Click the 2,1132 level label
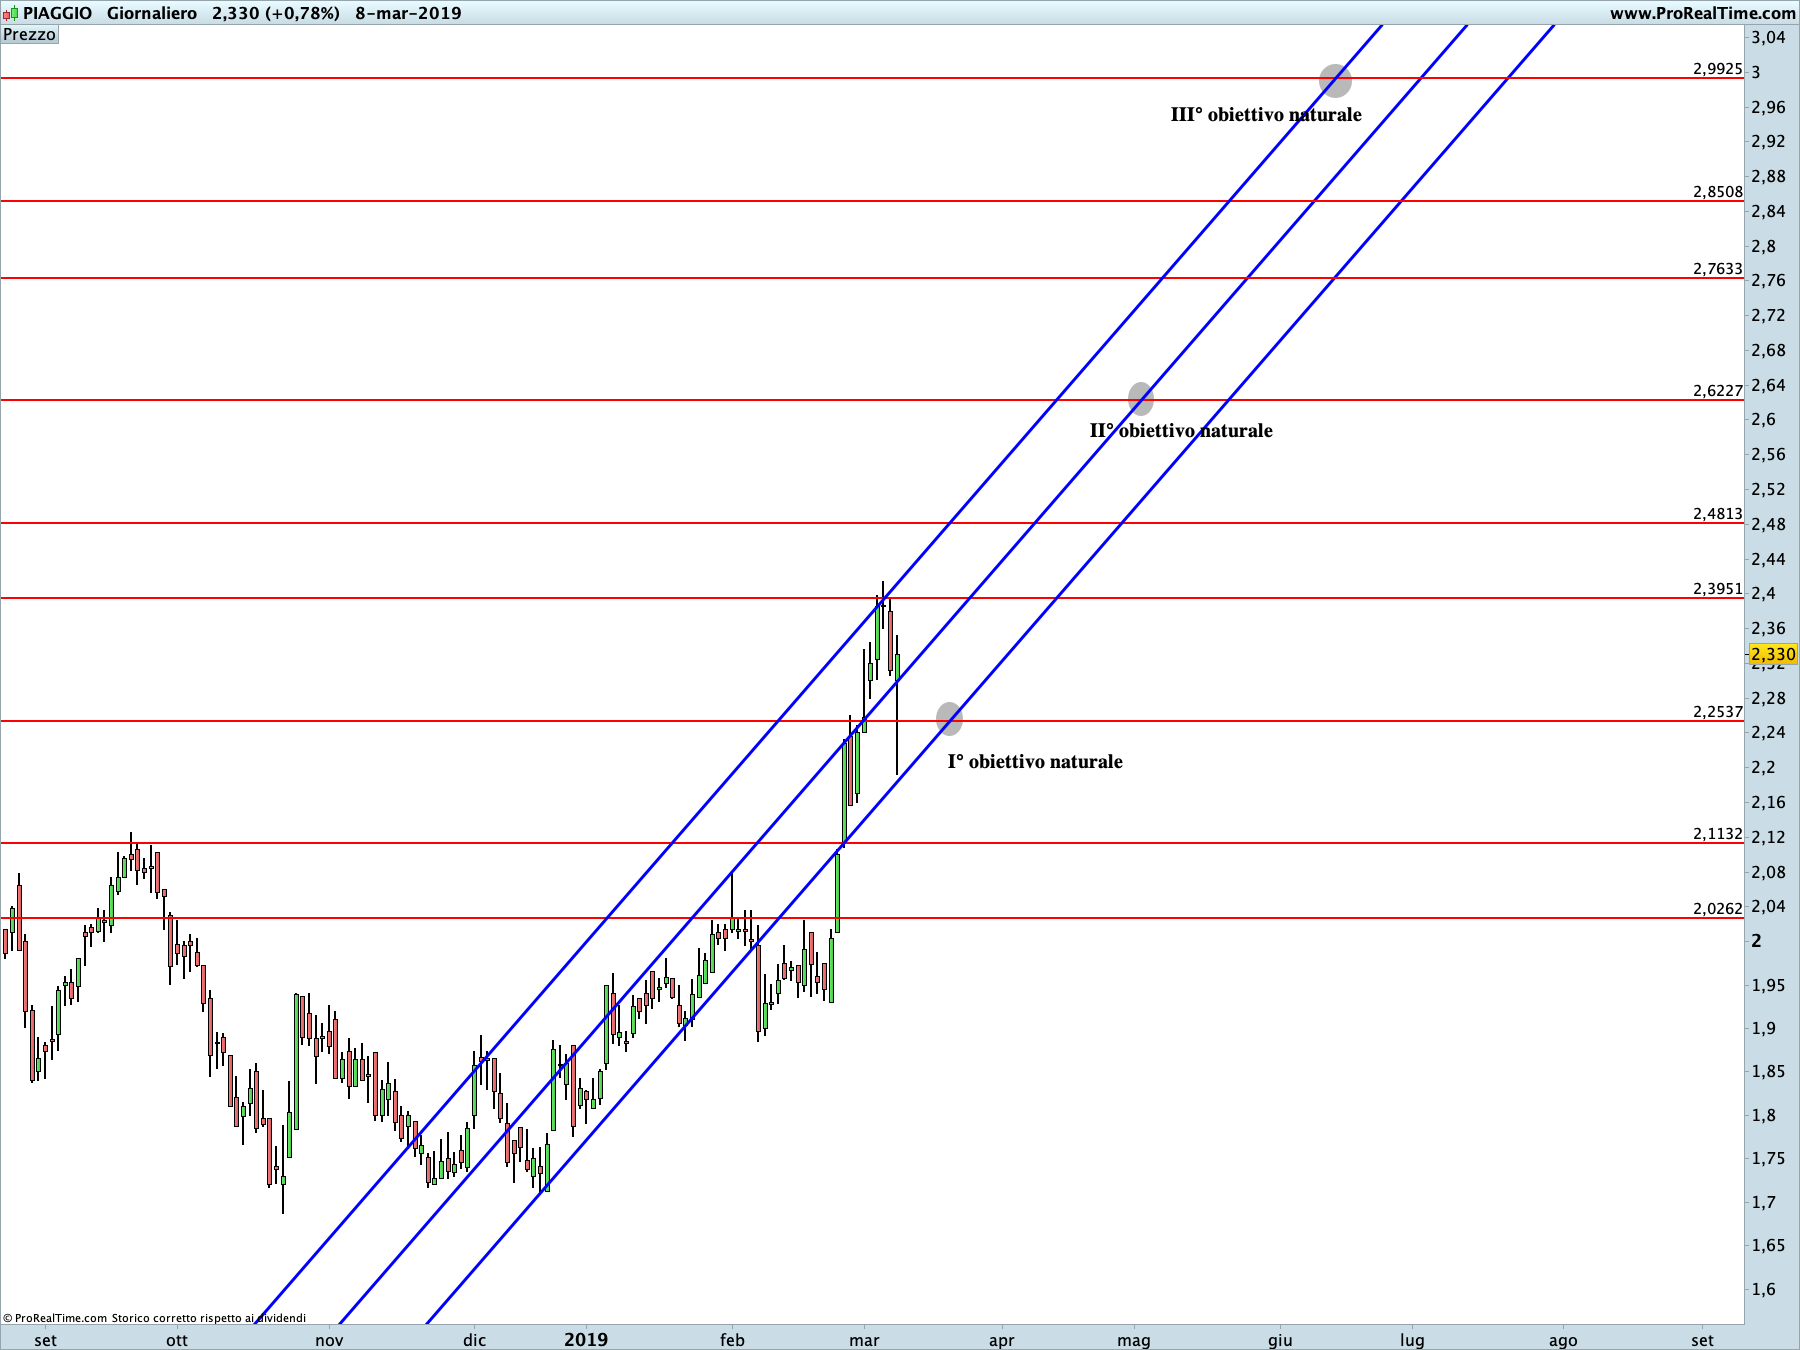The width and height of the screenshot is (1800, 1350). pyautogui.click(x=1717, y=834)
